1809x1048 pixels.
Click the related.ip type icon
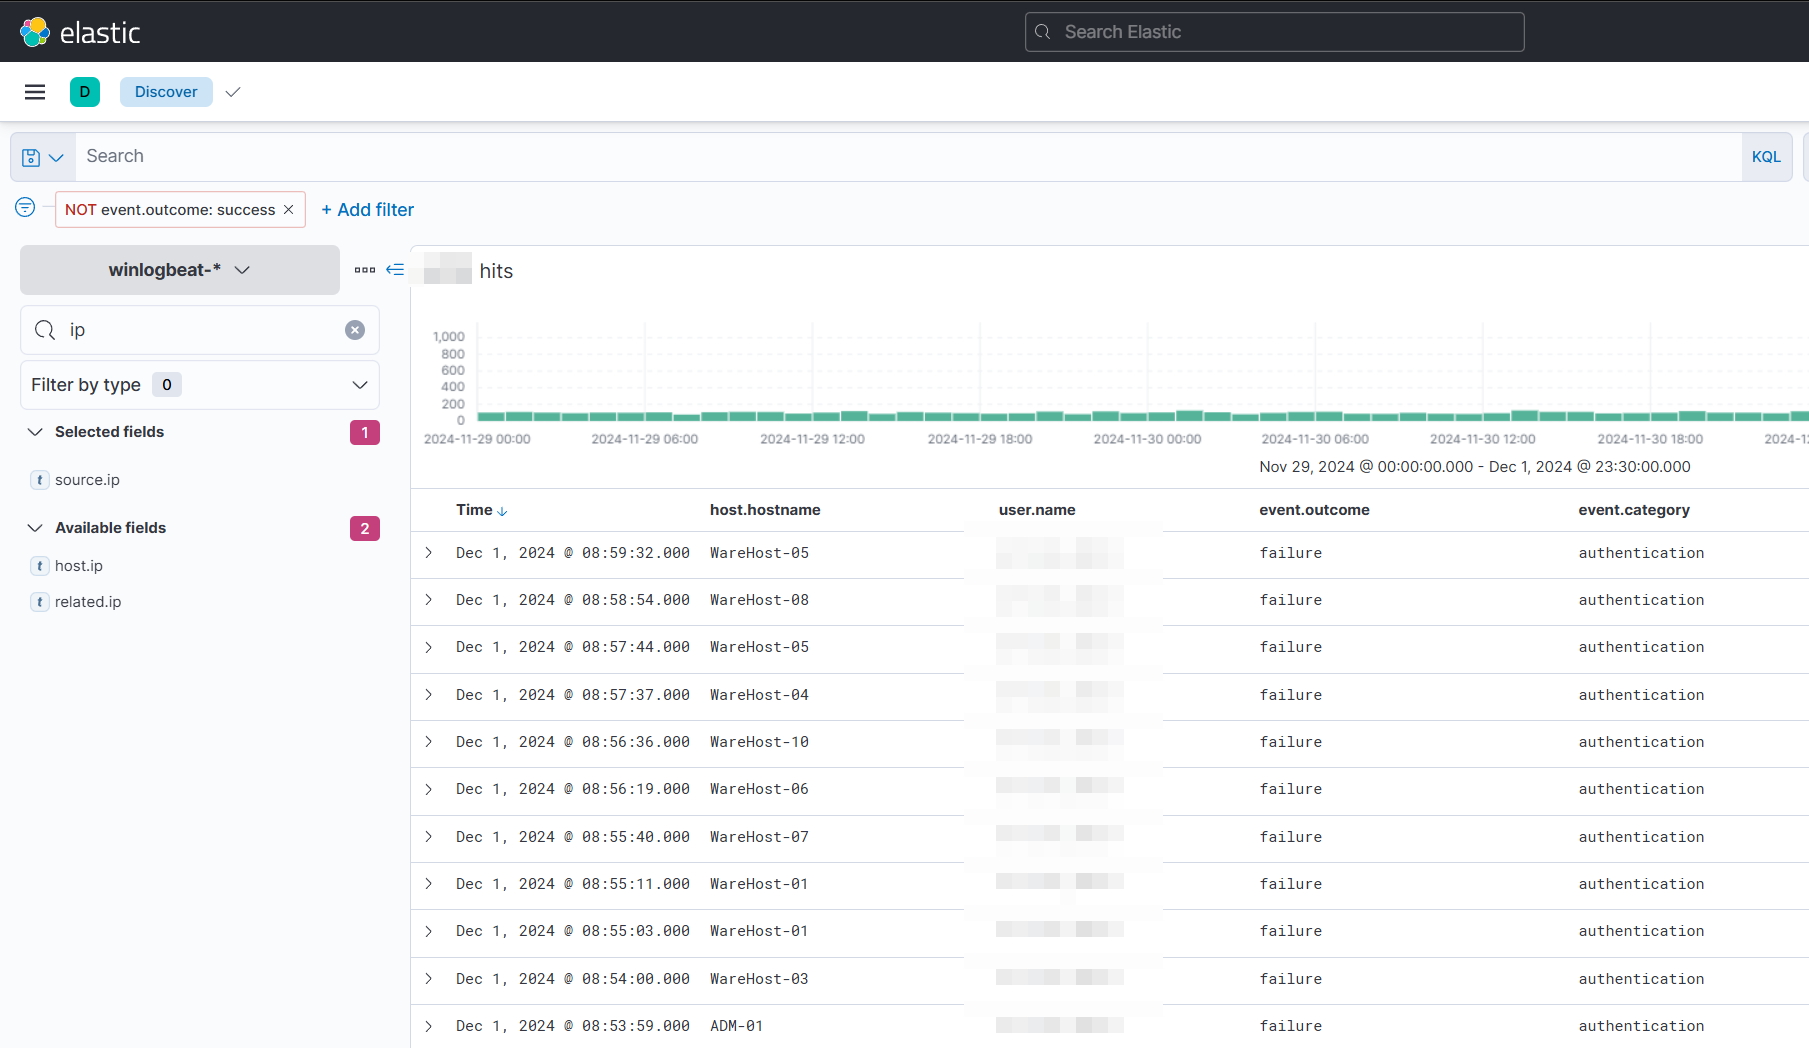click(40, 602)
